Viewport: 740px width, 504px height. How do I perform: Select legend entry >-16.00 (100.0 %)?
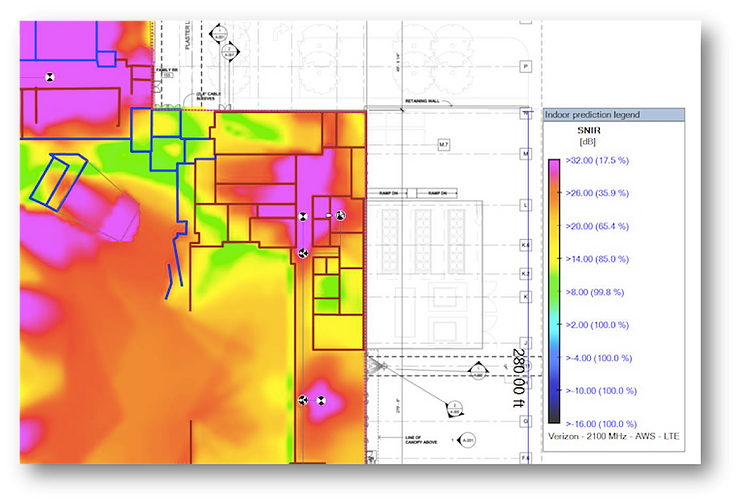601,424
